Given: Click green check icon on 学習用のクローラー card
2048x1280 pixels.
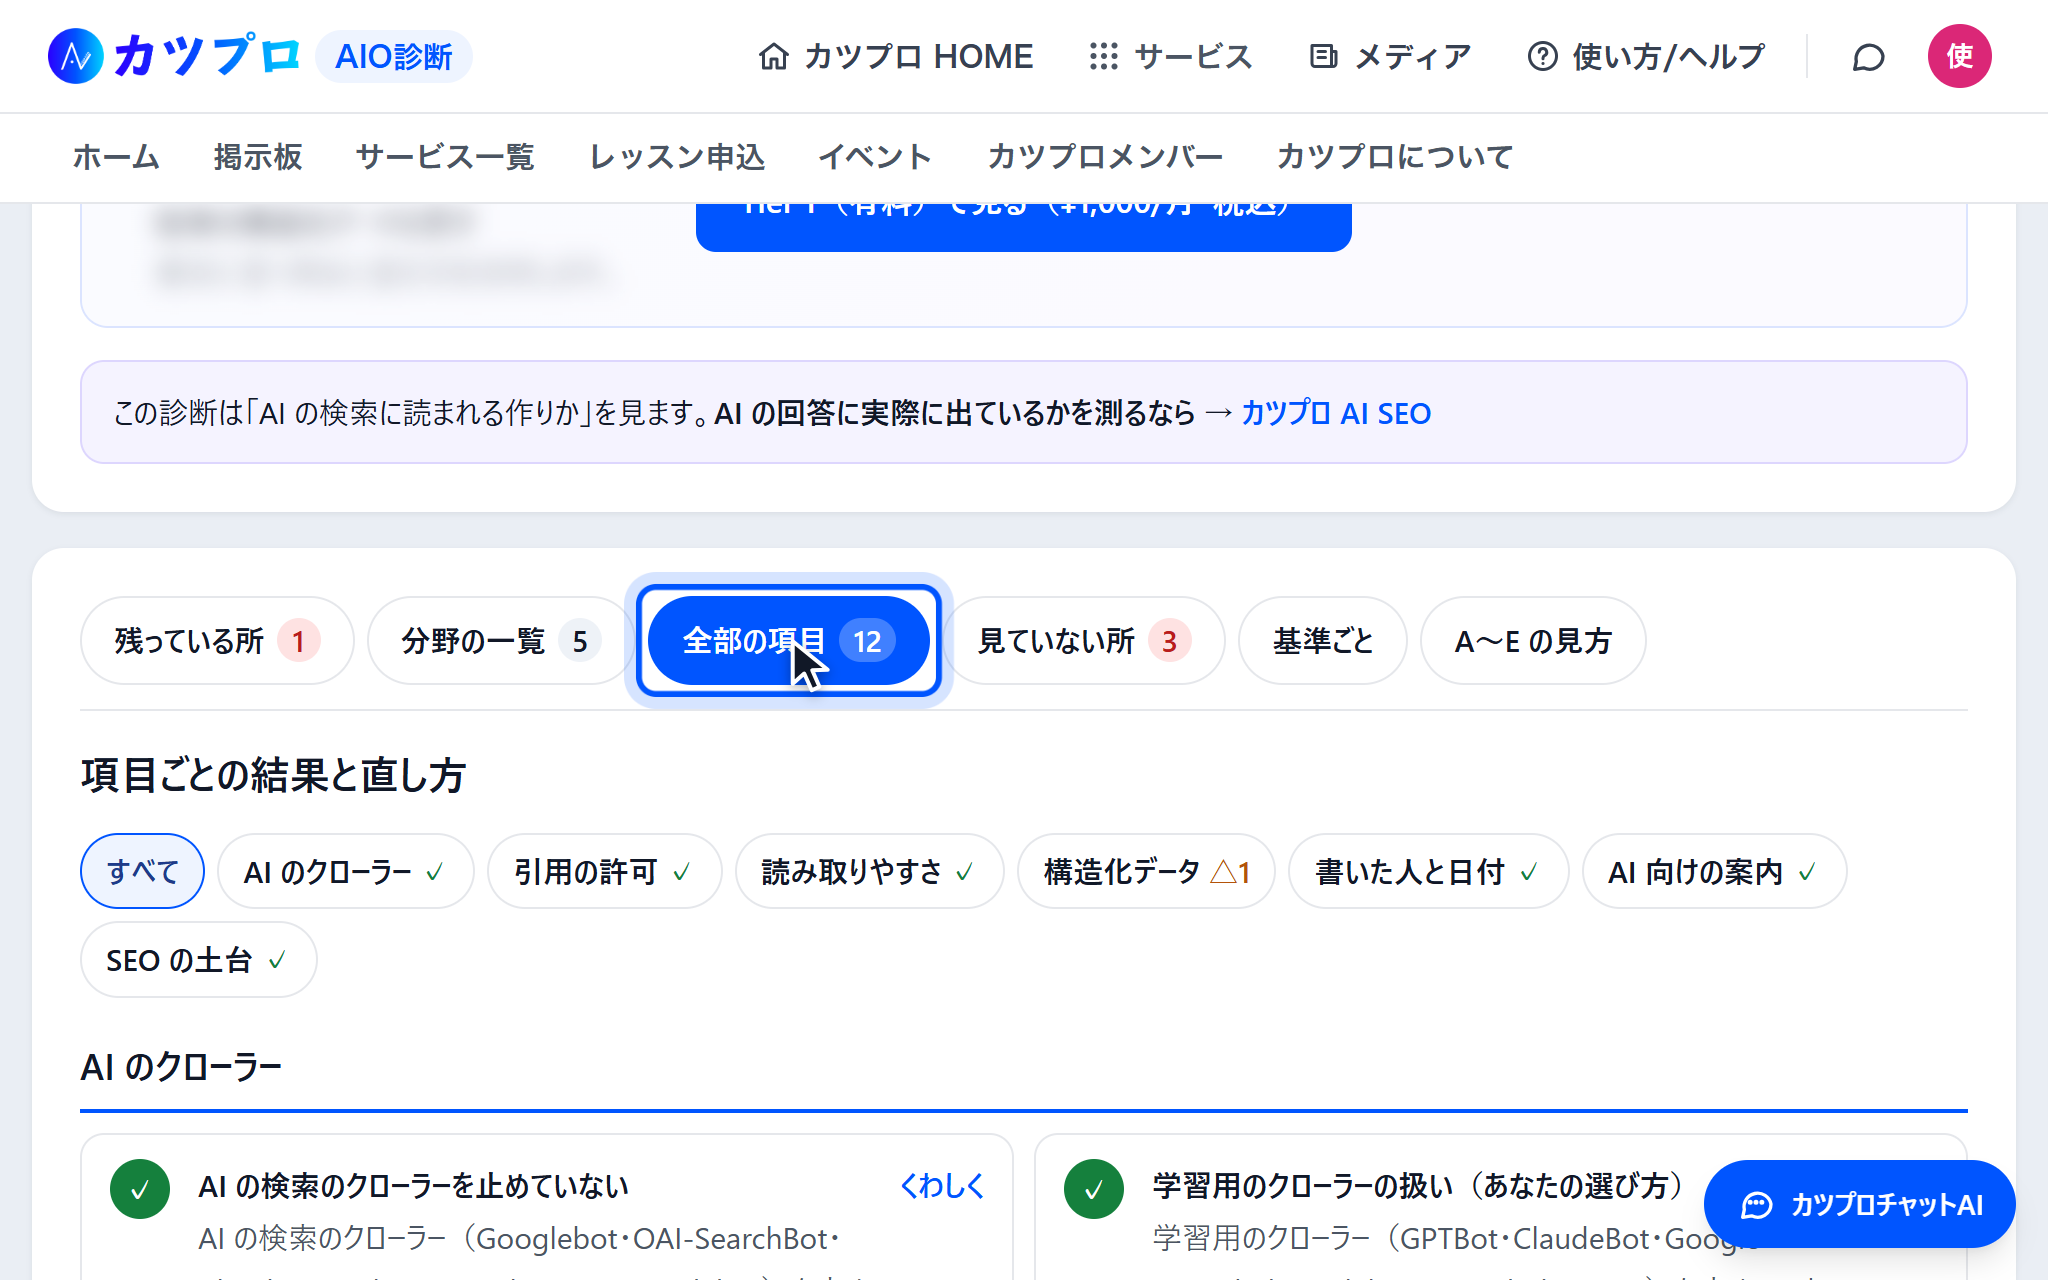Looking at the screenshot, I should [x=1094, y=1189].
